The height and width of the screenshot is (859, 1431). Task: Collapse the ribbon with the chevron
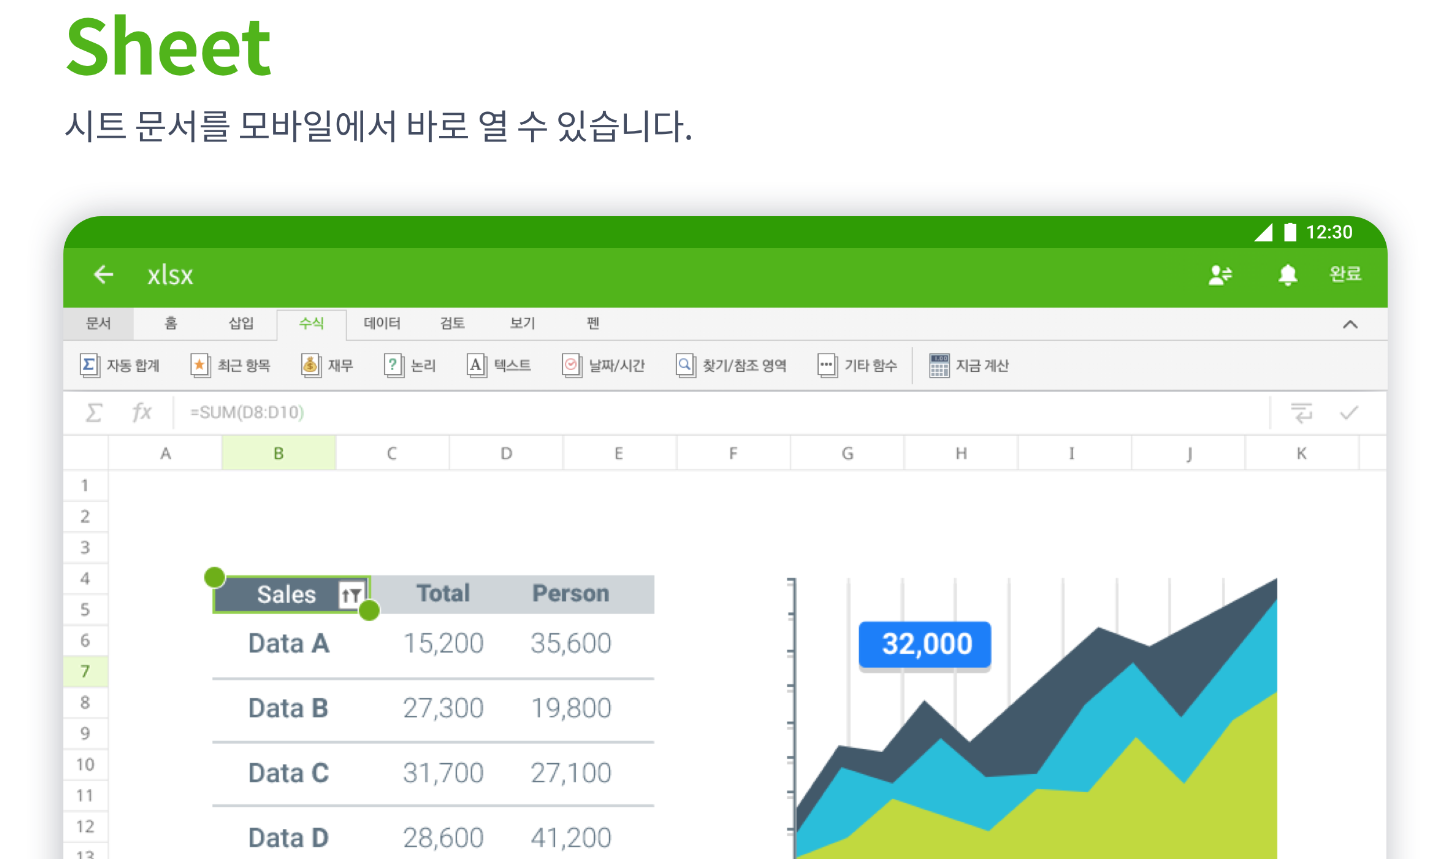click(1350, 324)
